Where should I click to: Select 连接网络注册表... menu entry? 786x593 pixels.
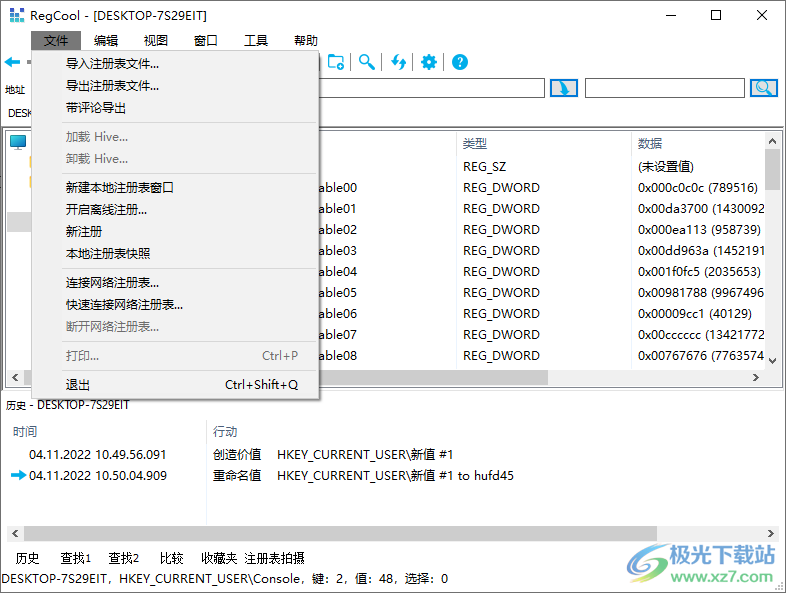175,283
